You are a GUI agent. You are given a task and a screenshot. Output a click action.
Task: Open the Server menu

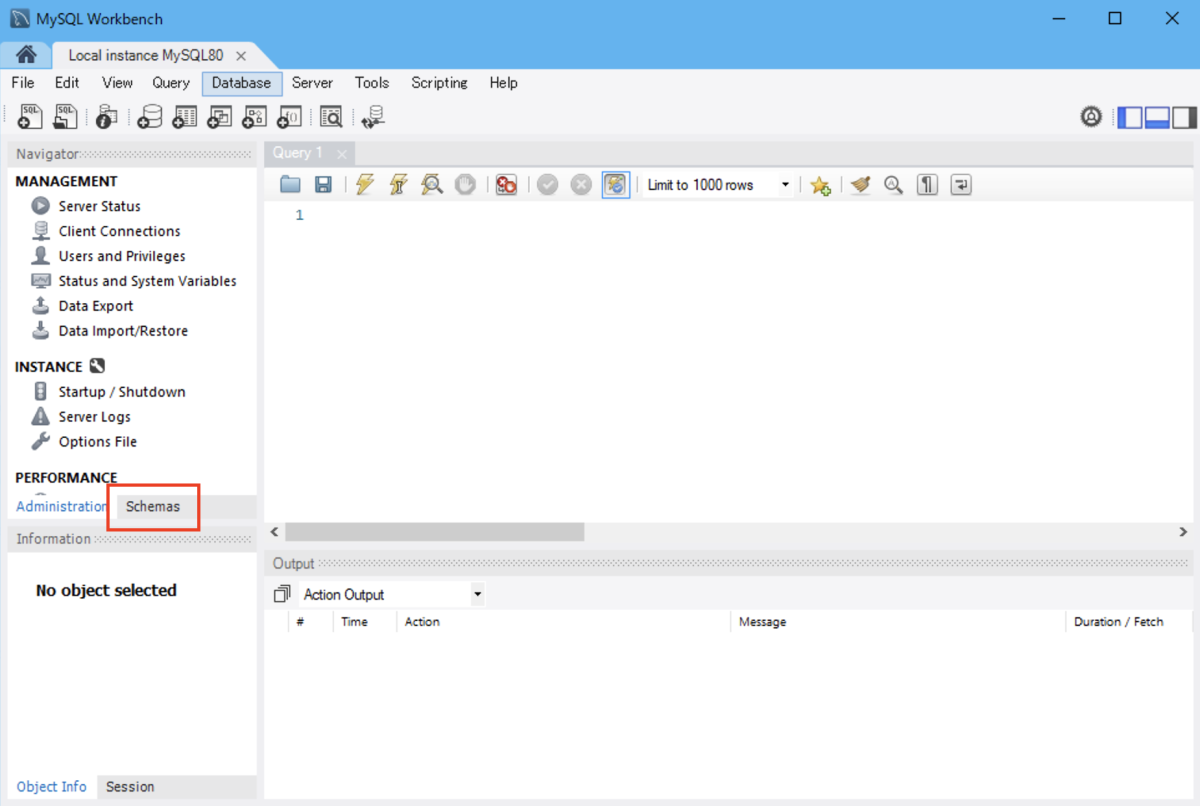pos(312,83)
